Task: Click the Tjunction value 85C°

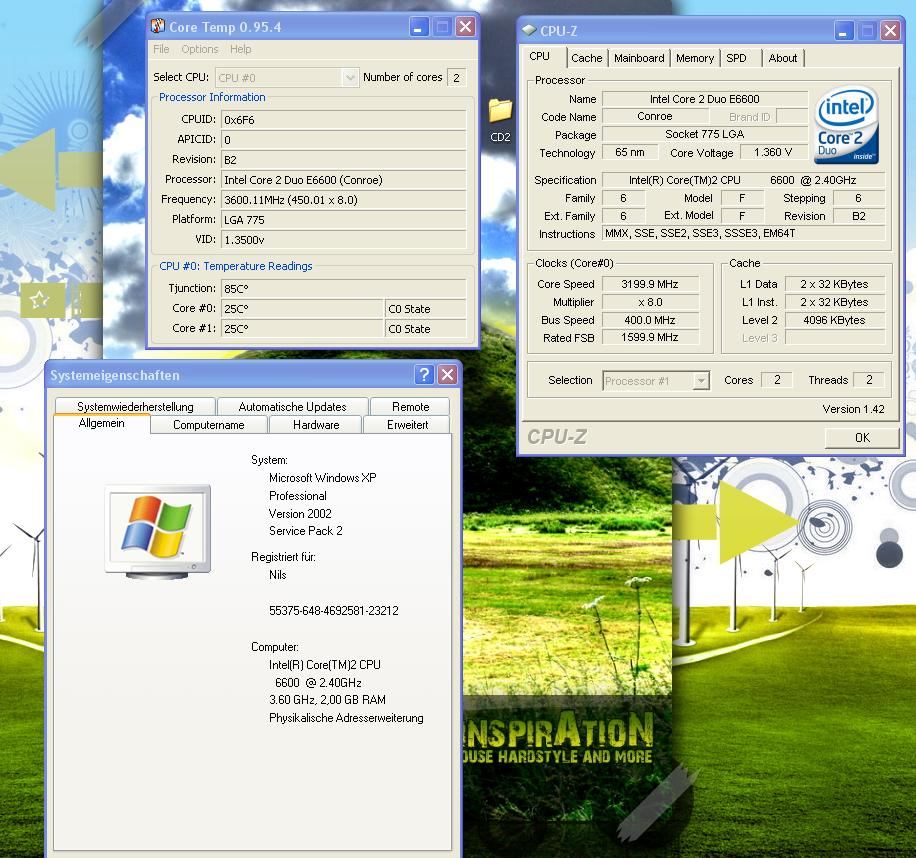Action: pyautogui.click(x=344, y=289)
